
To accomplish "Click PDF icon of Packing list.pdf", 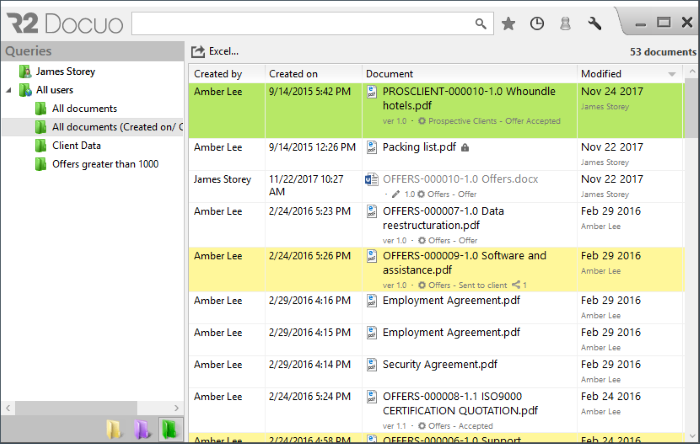I will 371,147.
